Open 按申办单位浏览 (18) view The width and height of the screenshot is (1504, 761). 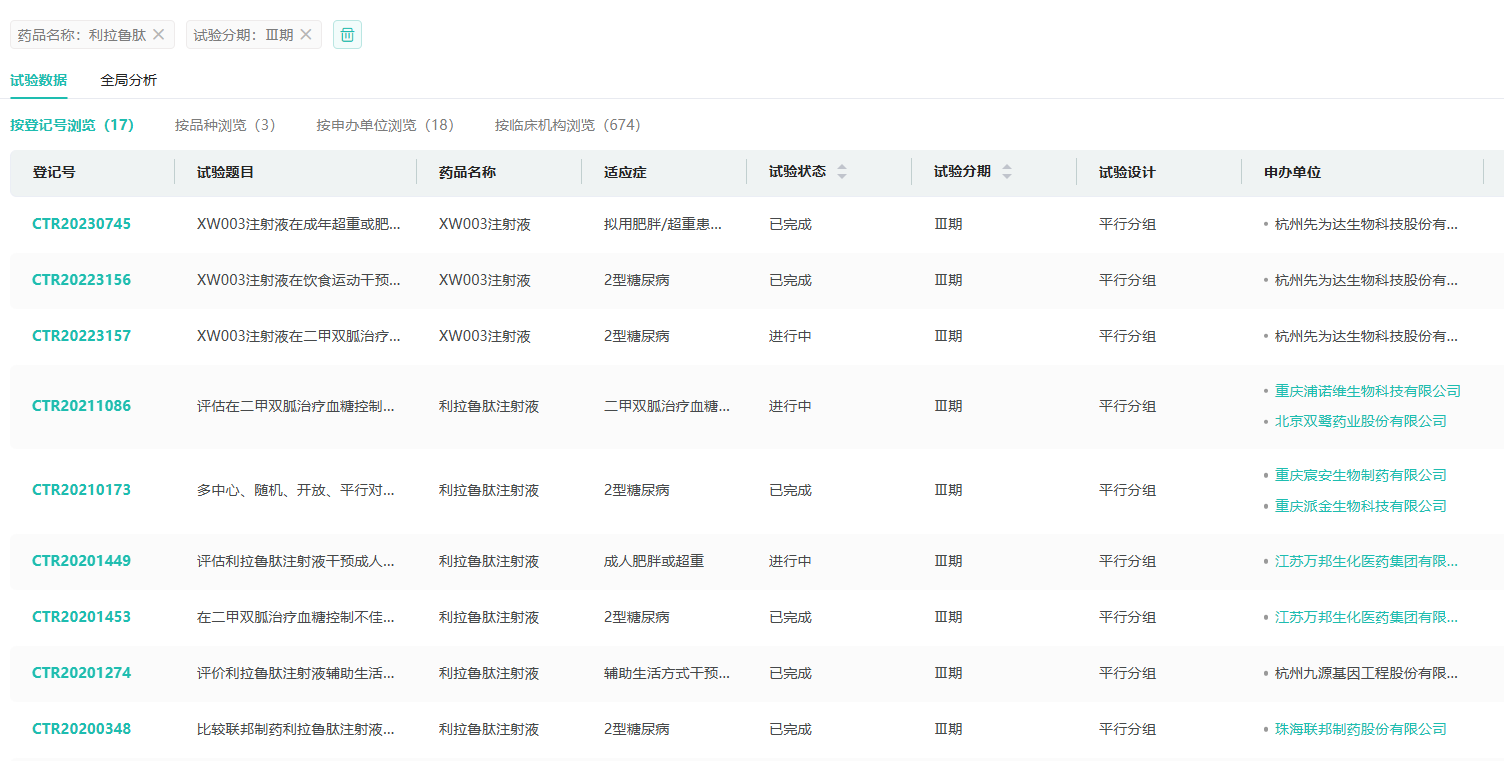[385, 125]
